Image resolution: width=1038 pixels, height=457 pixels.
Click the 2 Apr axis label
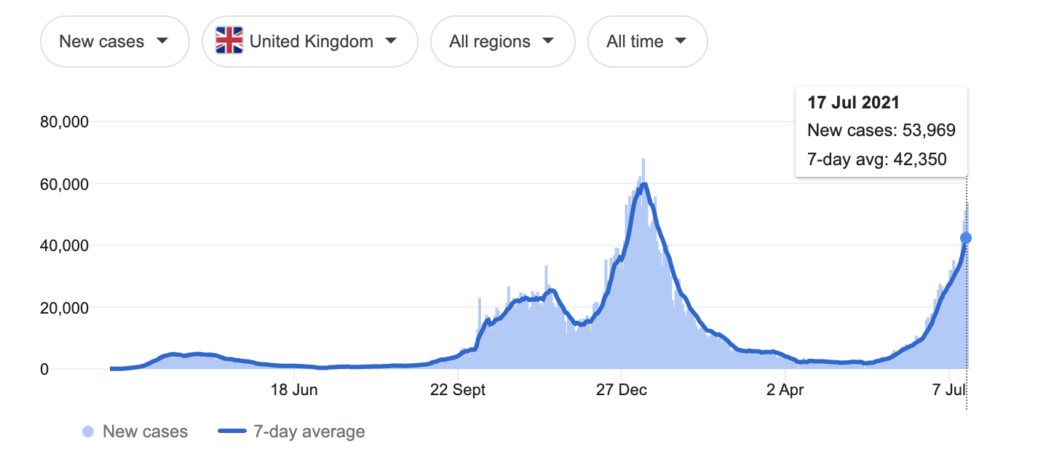pyautogui.click(x=785, y=390)
